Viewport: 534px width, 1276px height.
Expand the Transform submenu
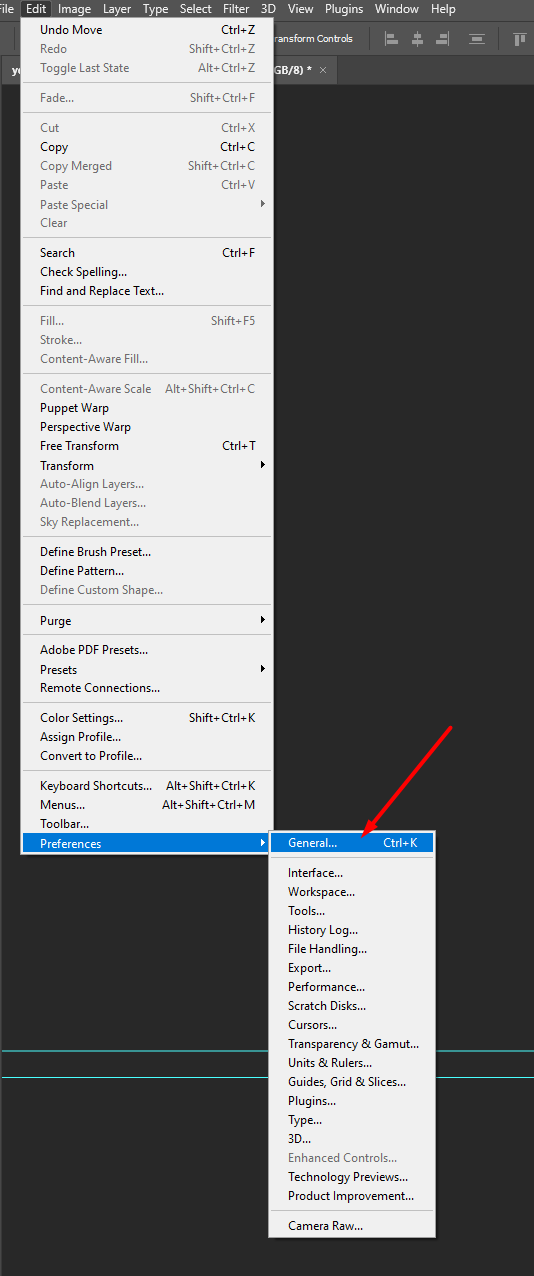[147, 466]
